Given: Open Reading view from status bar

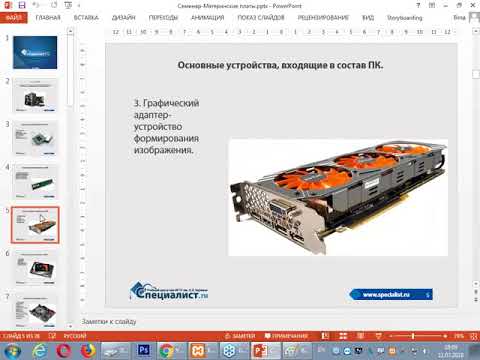Looking at the screenshot, I should pos(360,336).
